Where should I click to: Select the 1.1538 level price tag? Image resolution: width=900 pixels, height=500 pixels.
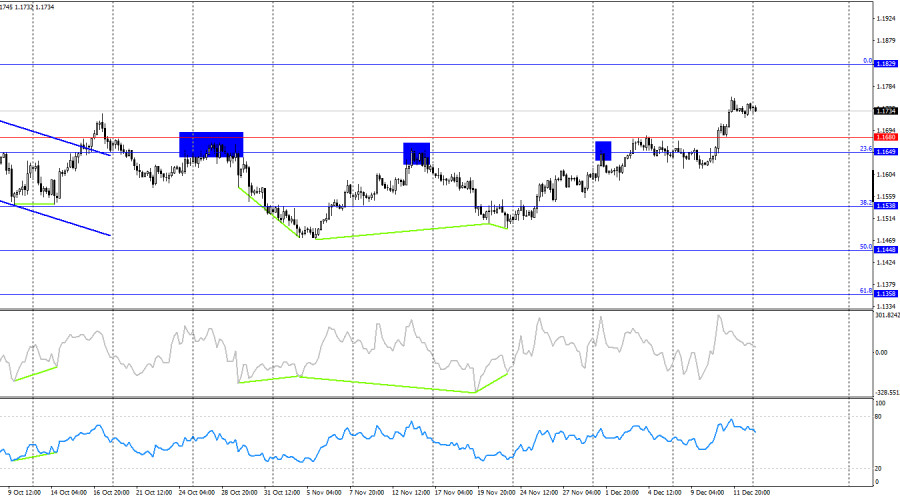(886, 206)
